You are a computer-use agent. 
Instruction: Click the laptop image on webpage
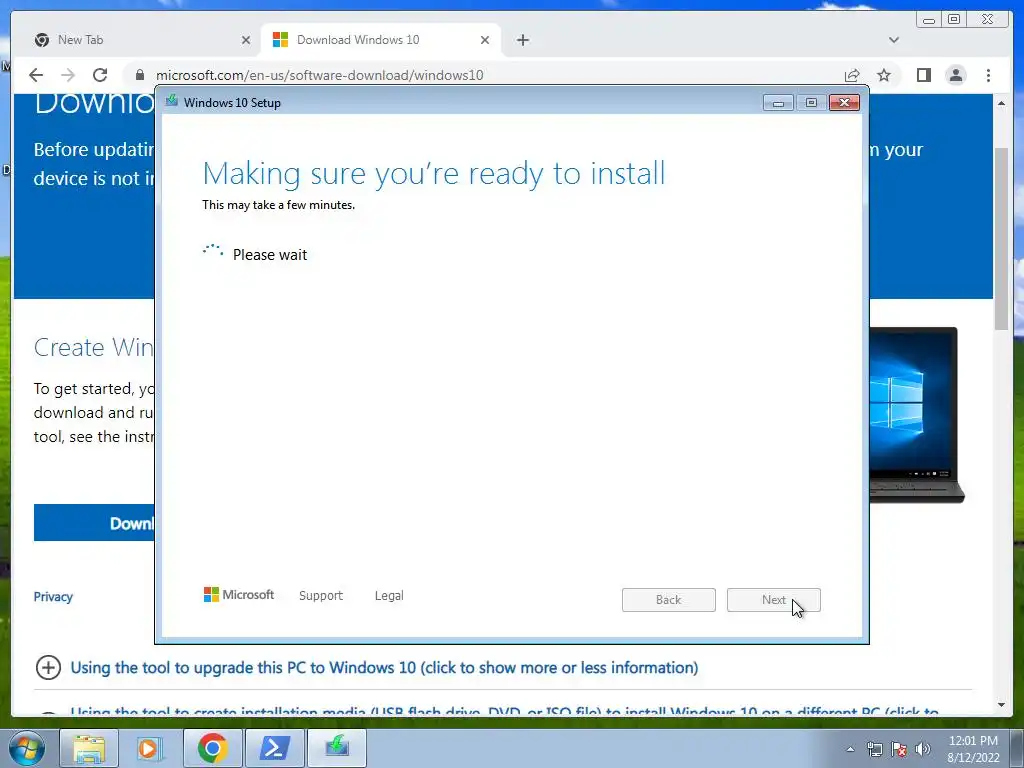click(x=916, y=415)
